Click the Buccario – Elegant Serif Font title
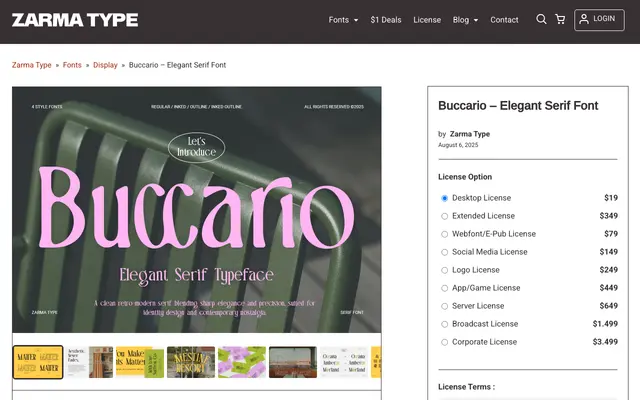The width and height of the screenshot is (640, 400). [518, 106]
